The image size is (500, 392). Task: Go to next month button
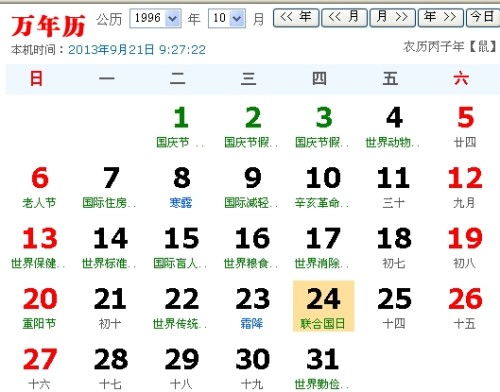(x=393, y=18)
